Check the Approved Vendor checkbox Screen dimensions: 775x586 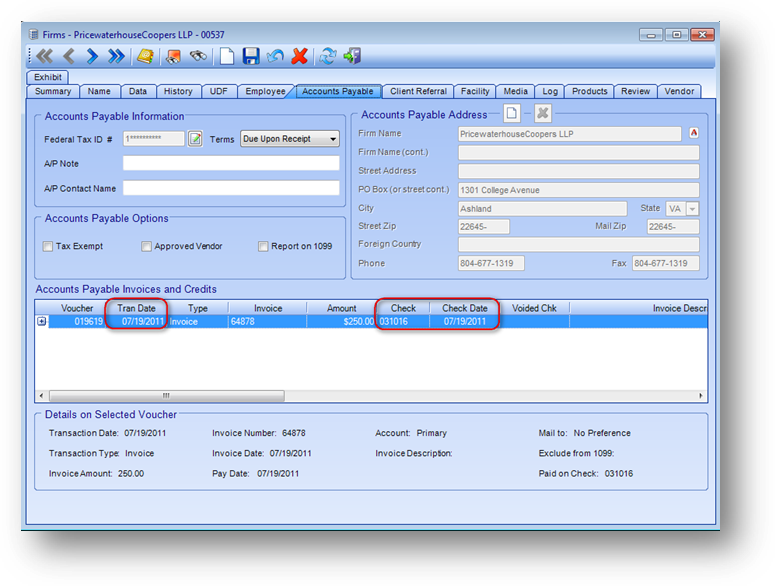coord(146,246)
